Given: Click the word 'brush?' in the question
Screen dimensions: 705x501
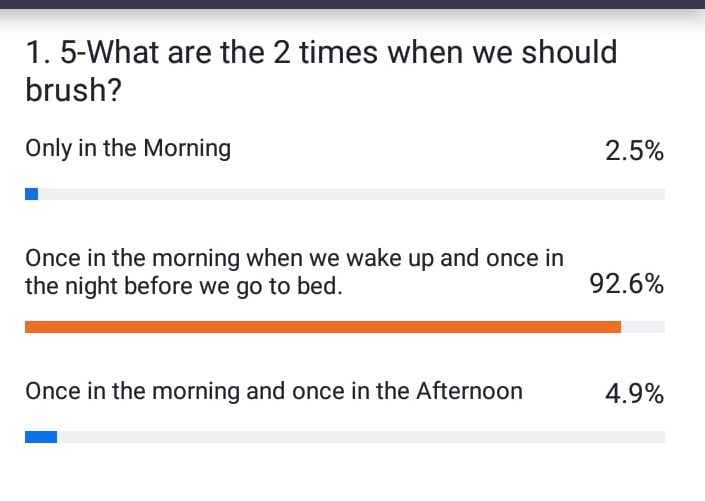Looking at the screenshot, I should (x=73, y=90).
